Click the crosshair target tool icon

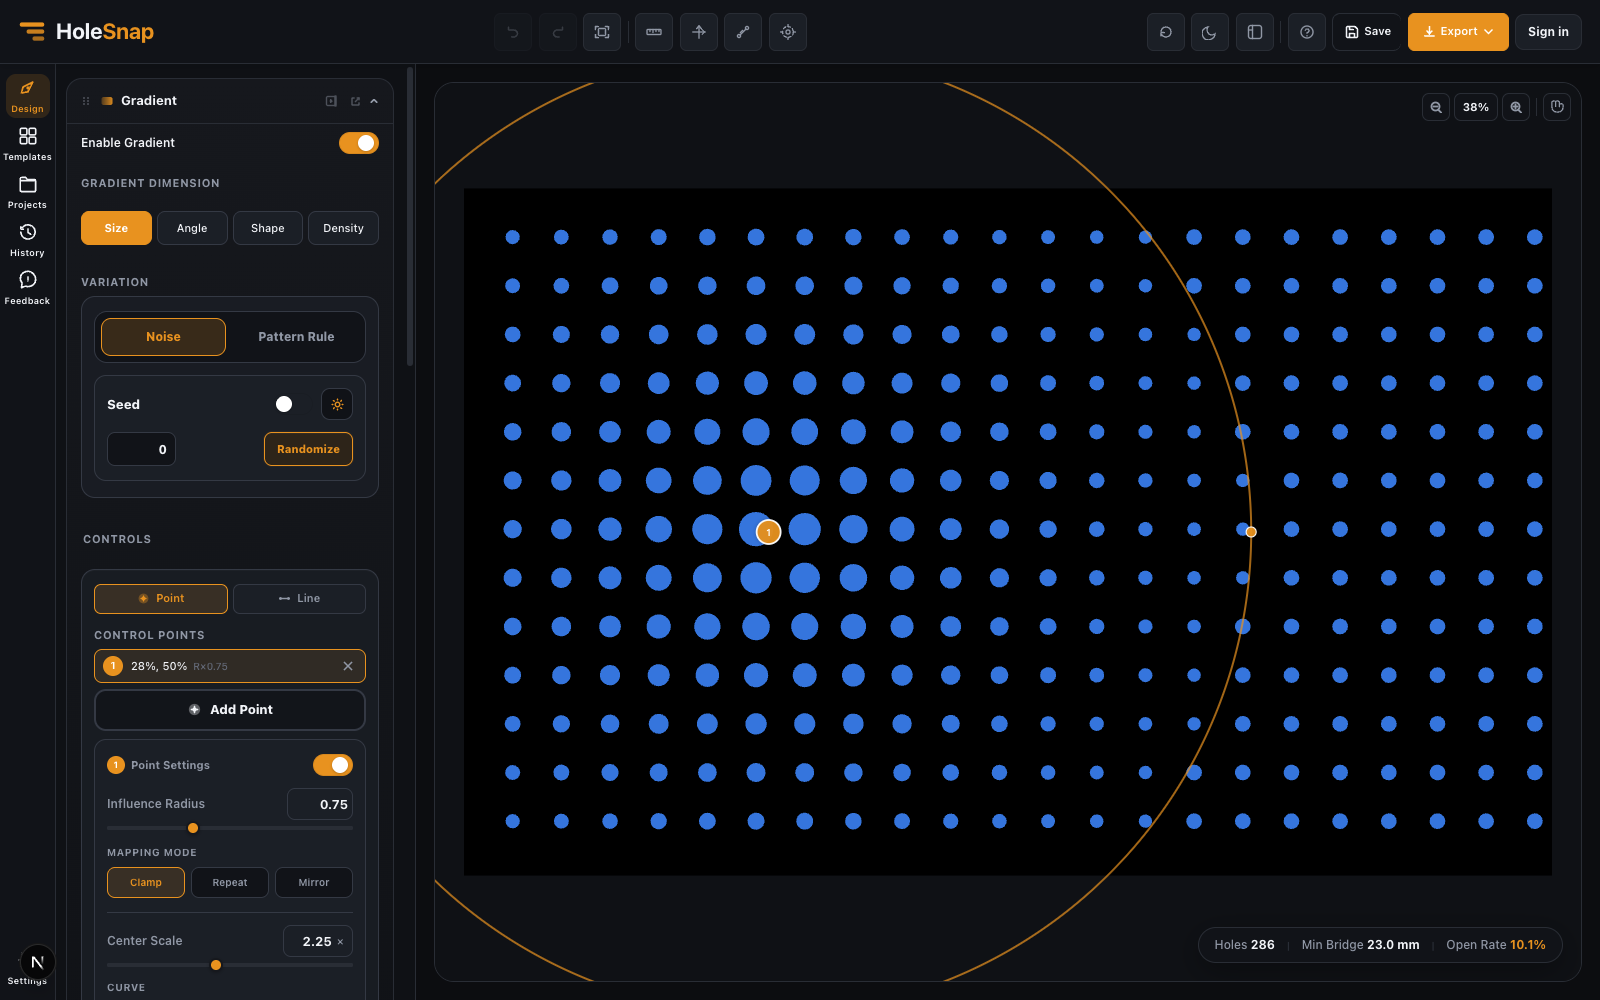click(788, 32)
